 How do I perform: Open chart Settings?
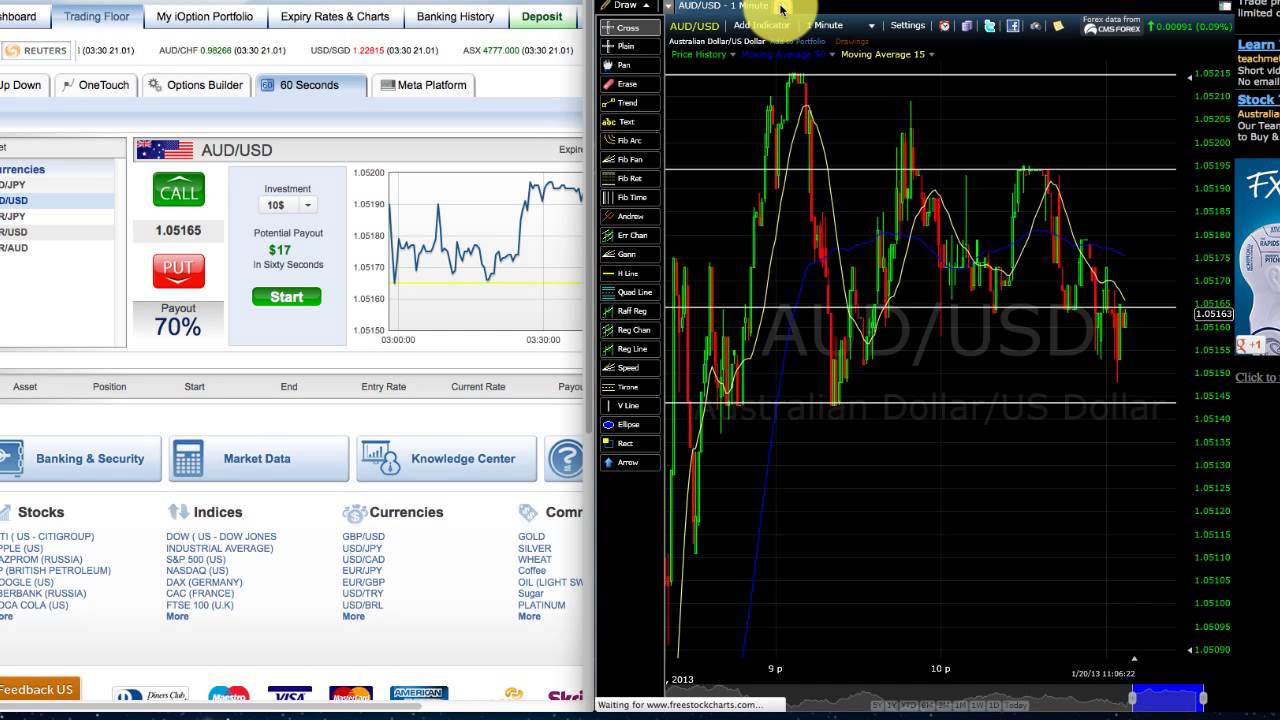(x=908, y=25)
